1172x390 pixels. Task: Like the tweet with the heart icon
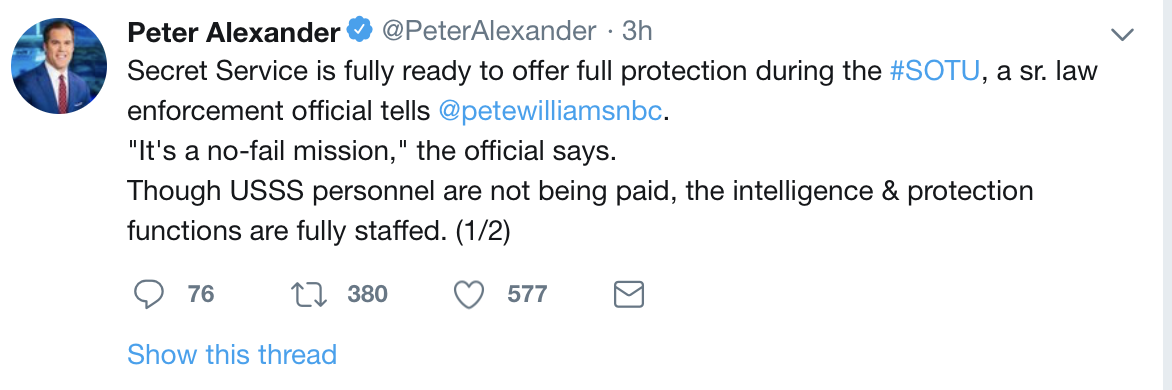click(x=469, y=294)
